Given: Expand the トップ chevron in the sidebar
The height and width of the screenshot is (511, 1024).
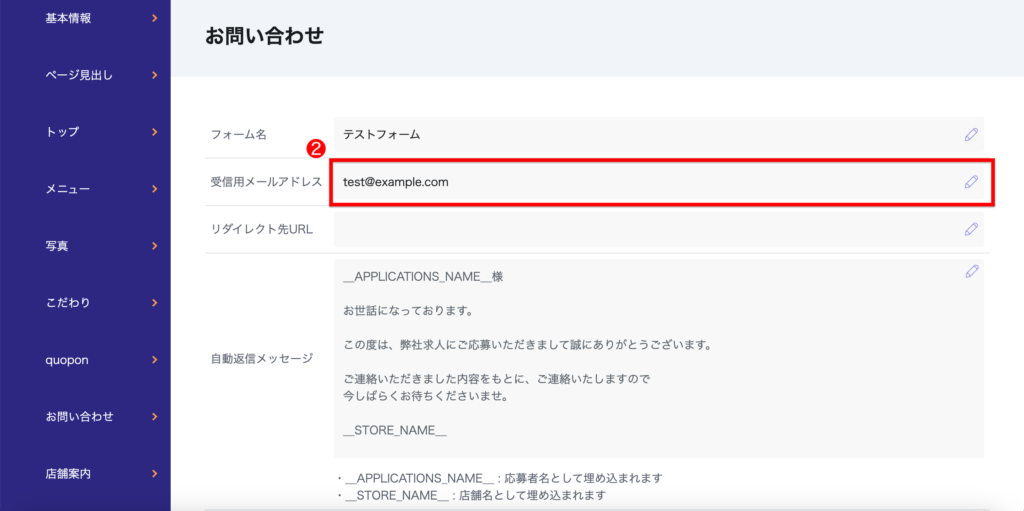Looking at the screenshot, I should [x=154, y=132].
